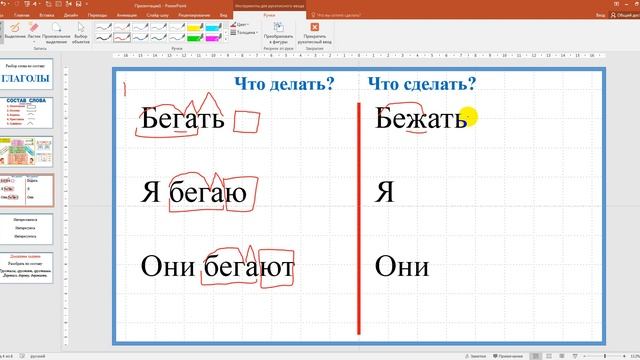This screenshot has height=360, width=640.
Task: Expand the Ластик eraser options arrow
Action: coord(34,41)
